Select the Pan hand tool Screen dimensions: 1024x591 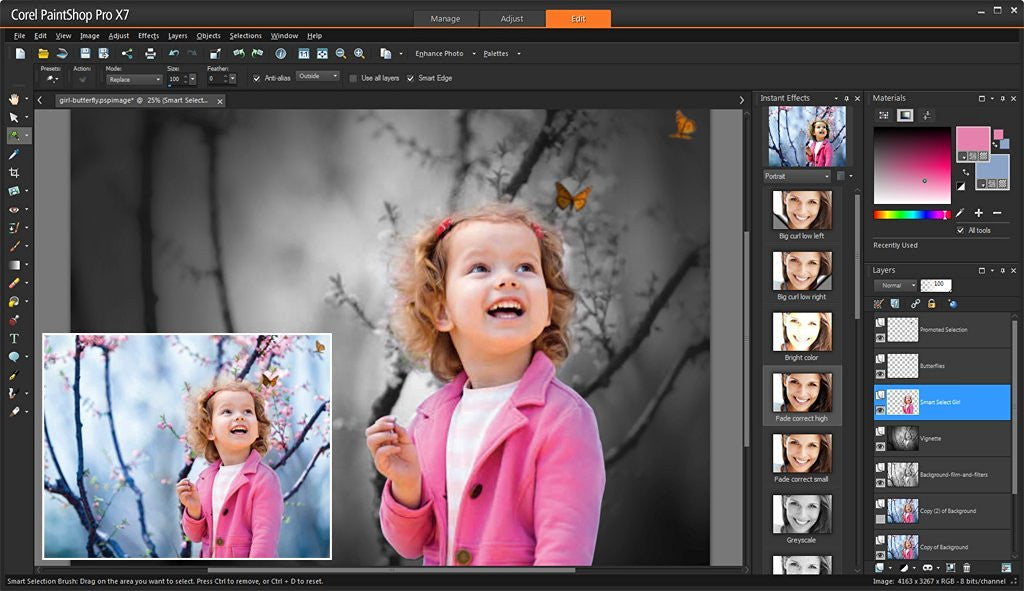[x=14, y=99]
